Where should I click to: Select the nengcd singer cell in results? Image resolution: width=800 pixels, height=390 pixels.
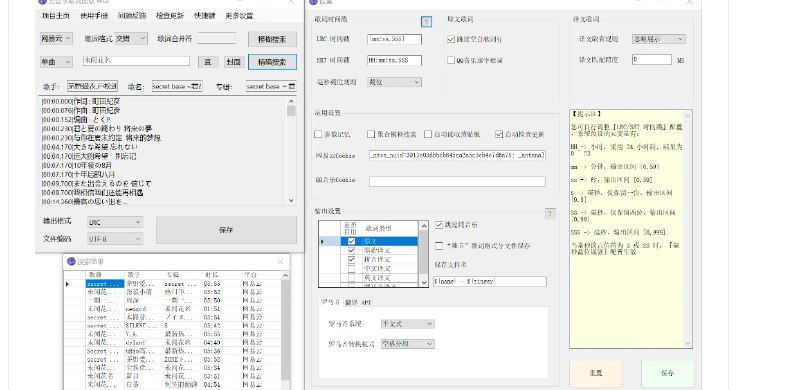(x=144, y=309)
